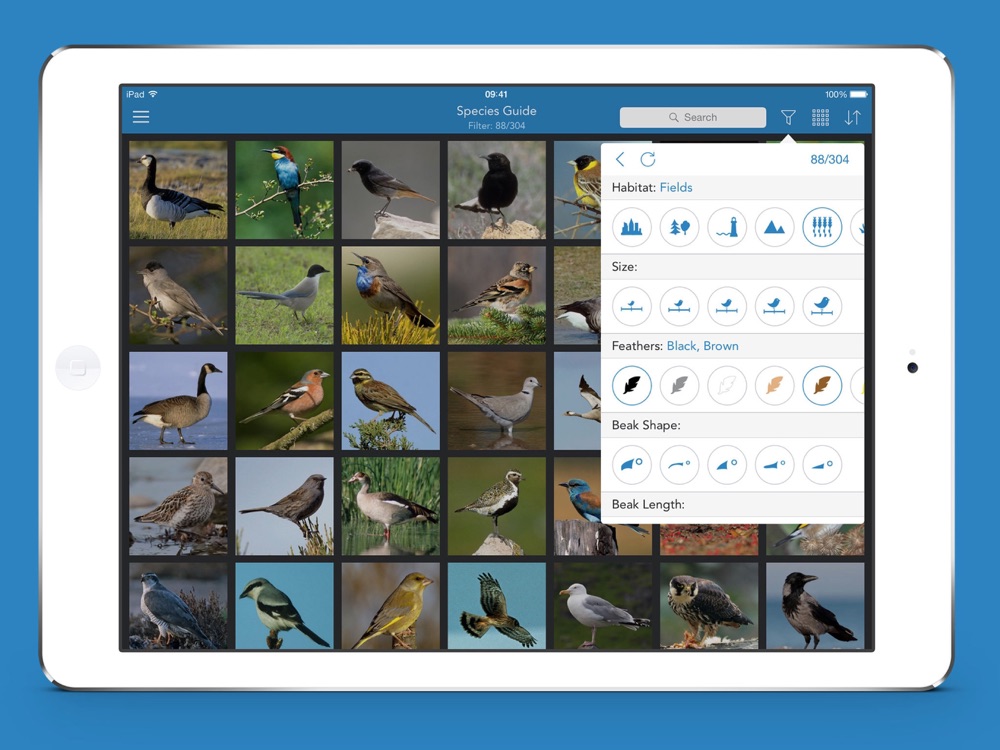Click the 88/304 result count in panel

[829, 159]
